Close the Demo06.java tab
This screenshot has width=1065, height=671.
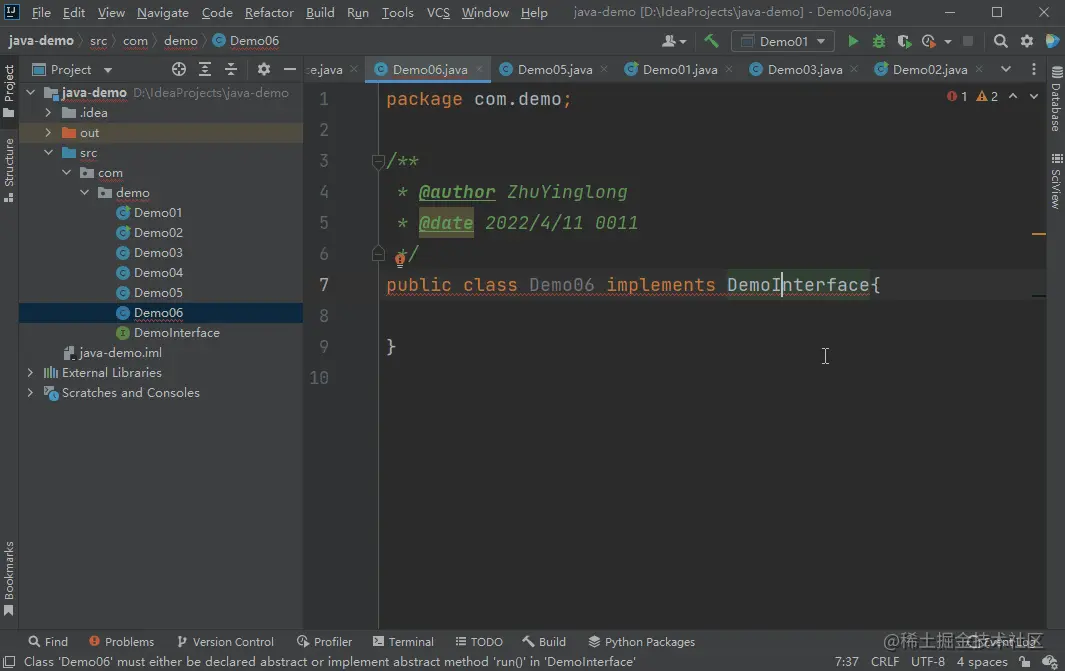(x=480, y=69)
